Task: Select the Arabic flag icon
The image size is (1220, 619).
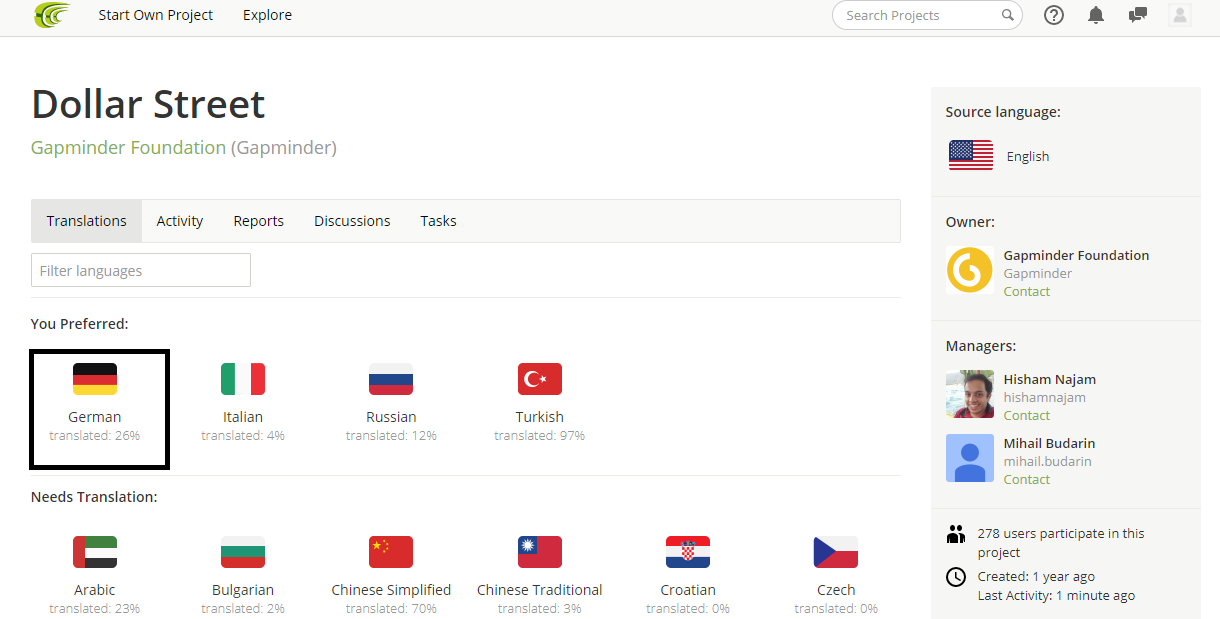Action: click(95, 552)
